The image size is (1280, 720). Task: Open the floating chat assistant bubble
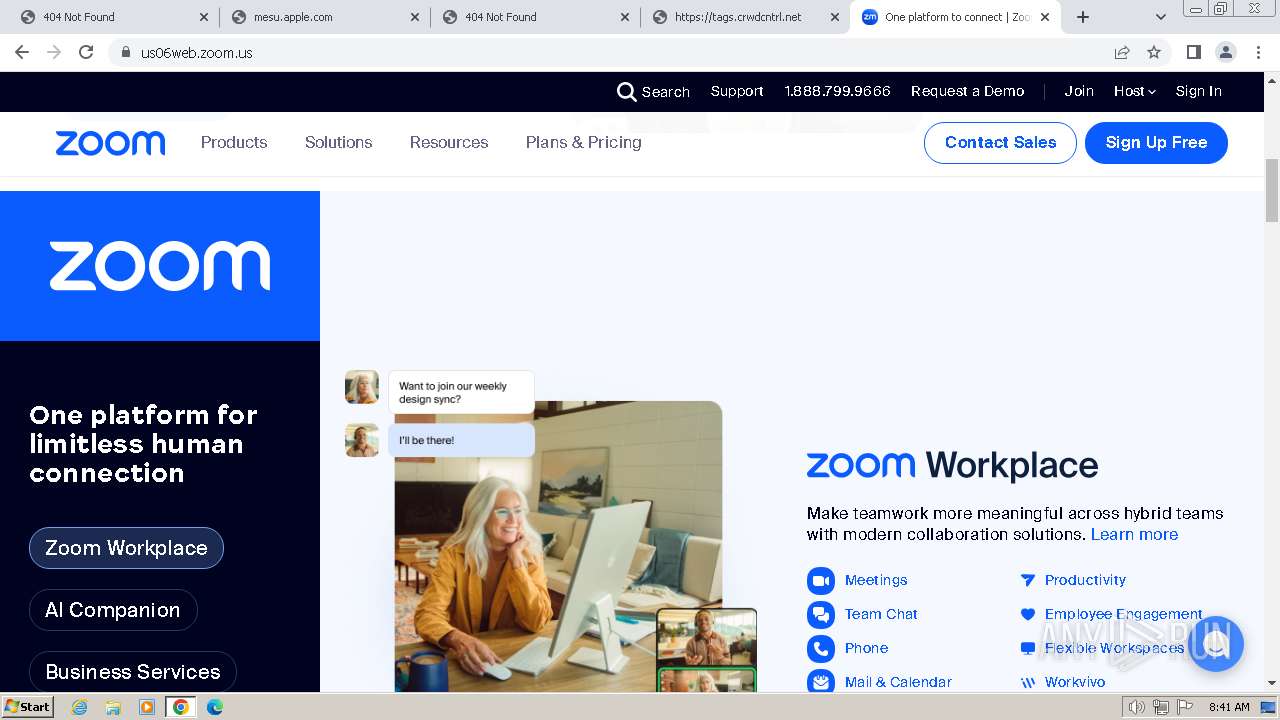point(1215,644)
